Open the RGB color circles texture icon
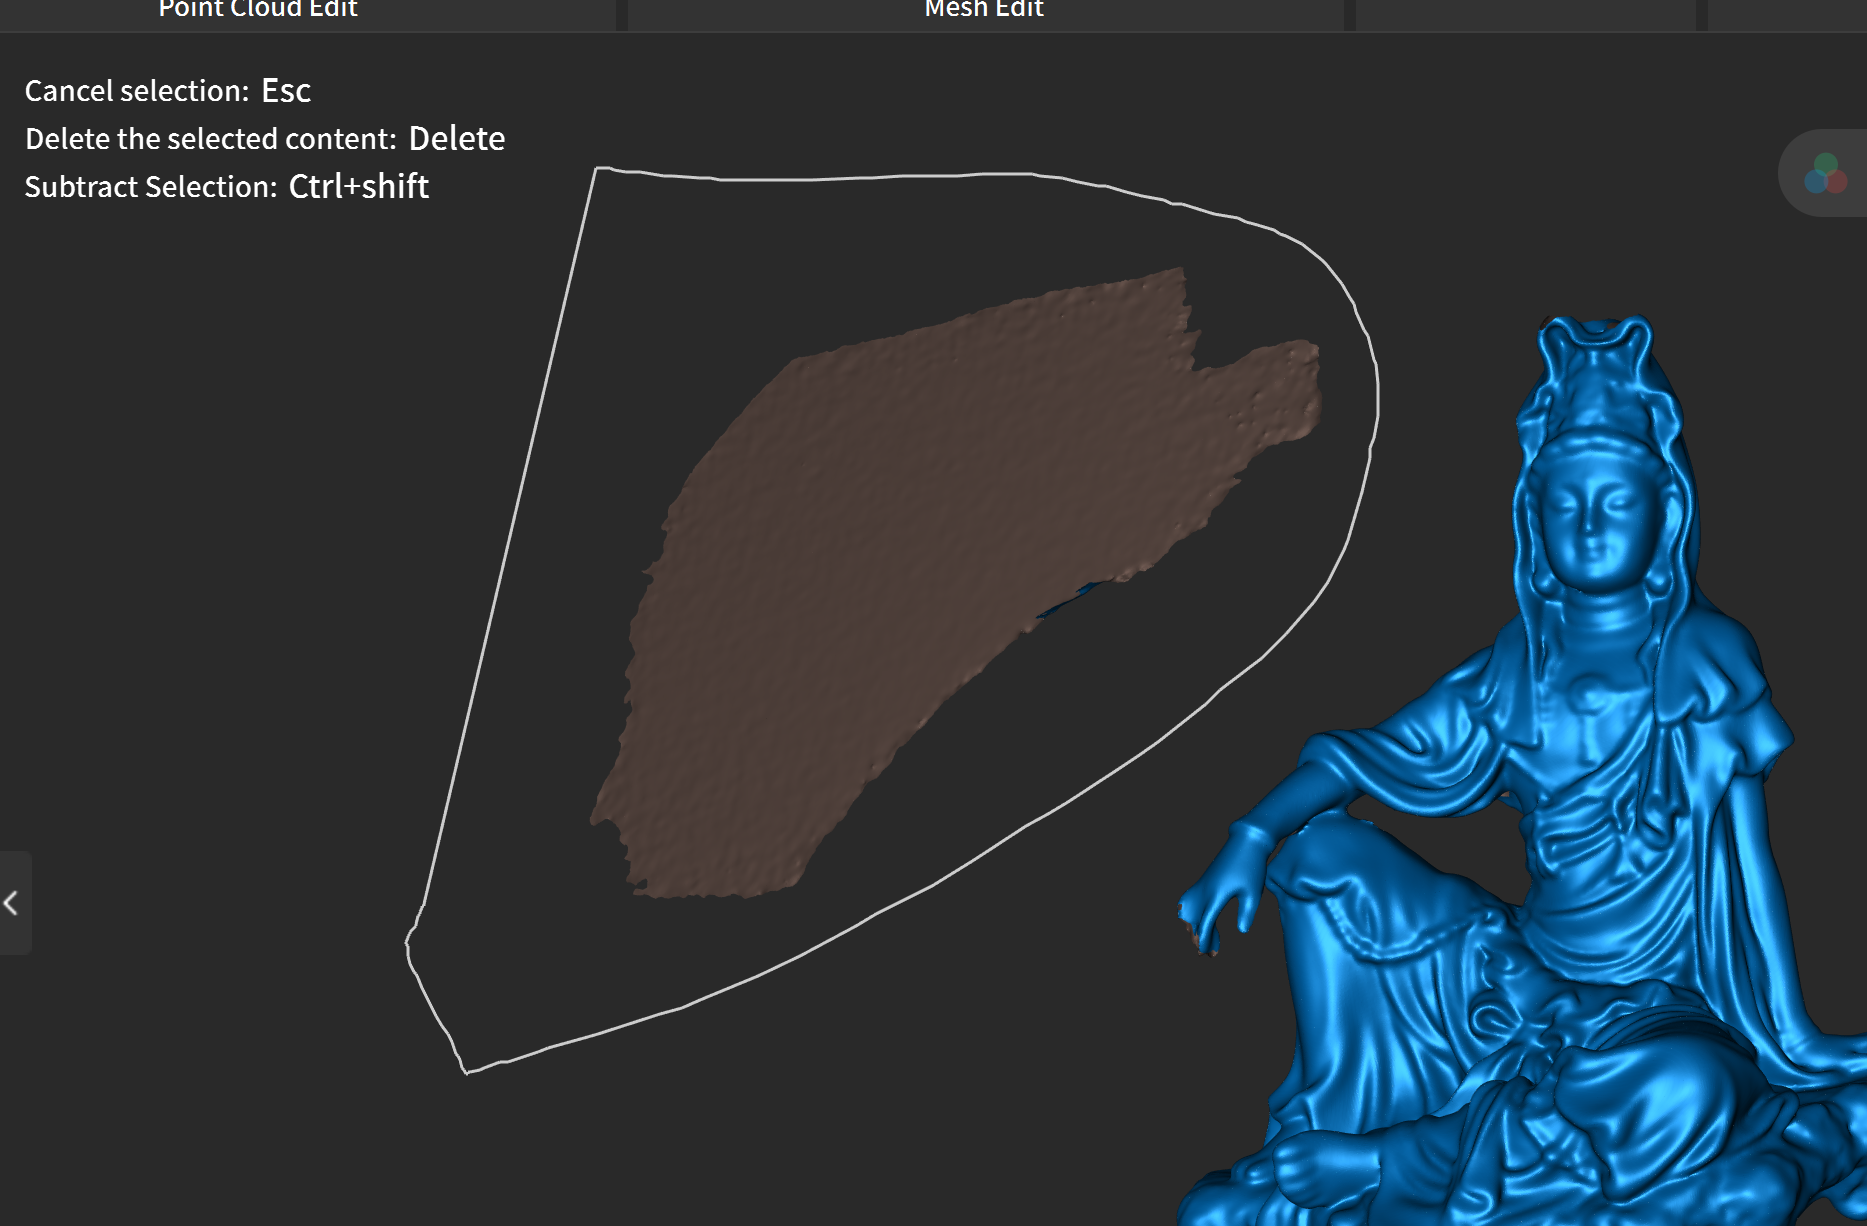This screenshot has height=1226, width=1867. (x=1825, y=174)
